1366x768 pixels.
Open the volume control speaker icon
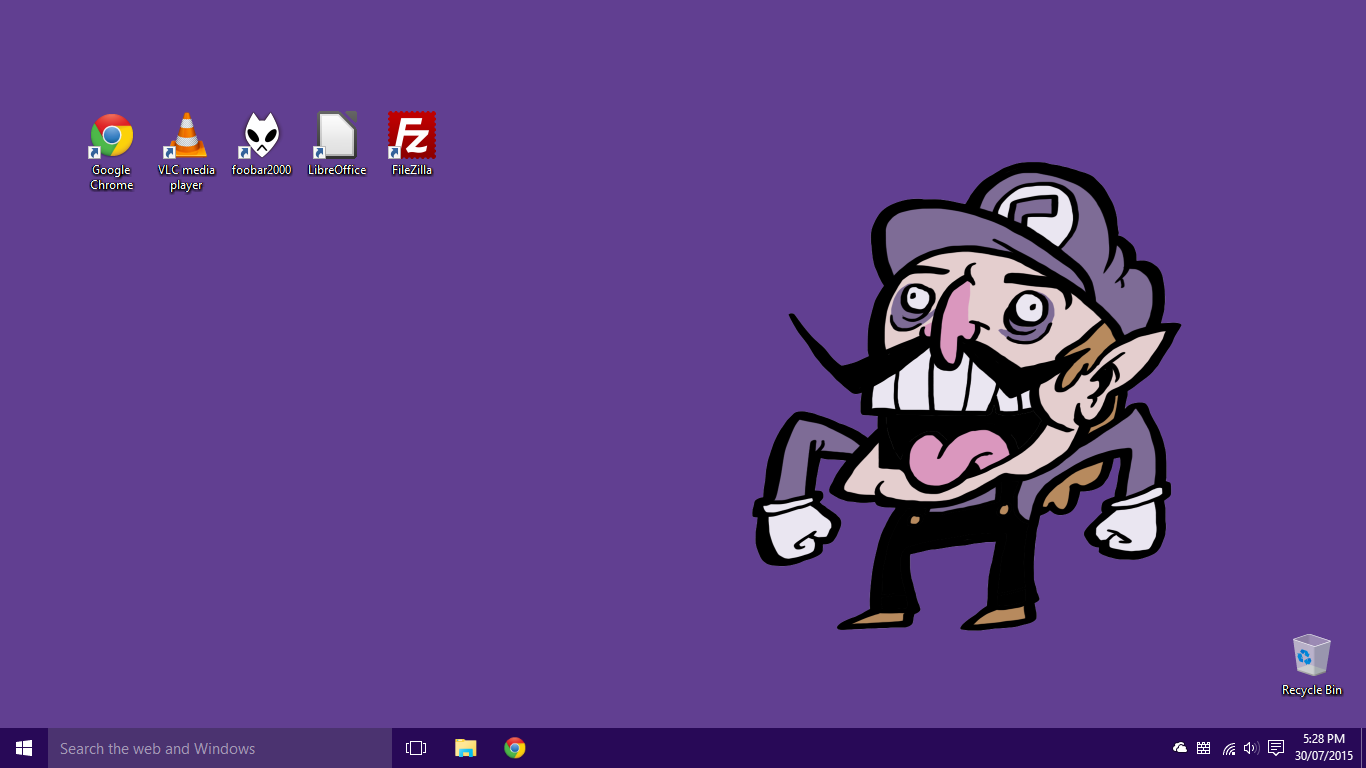coord(1251,748)
